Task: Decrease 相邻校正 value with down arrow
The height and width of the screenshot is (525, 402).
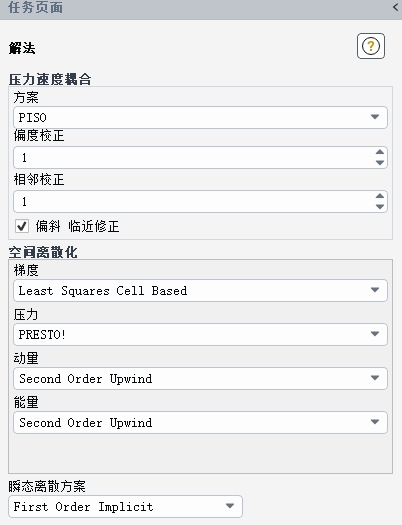Action: pos(380,207)
